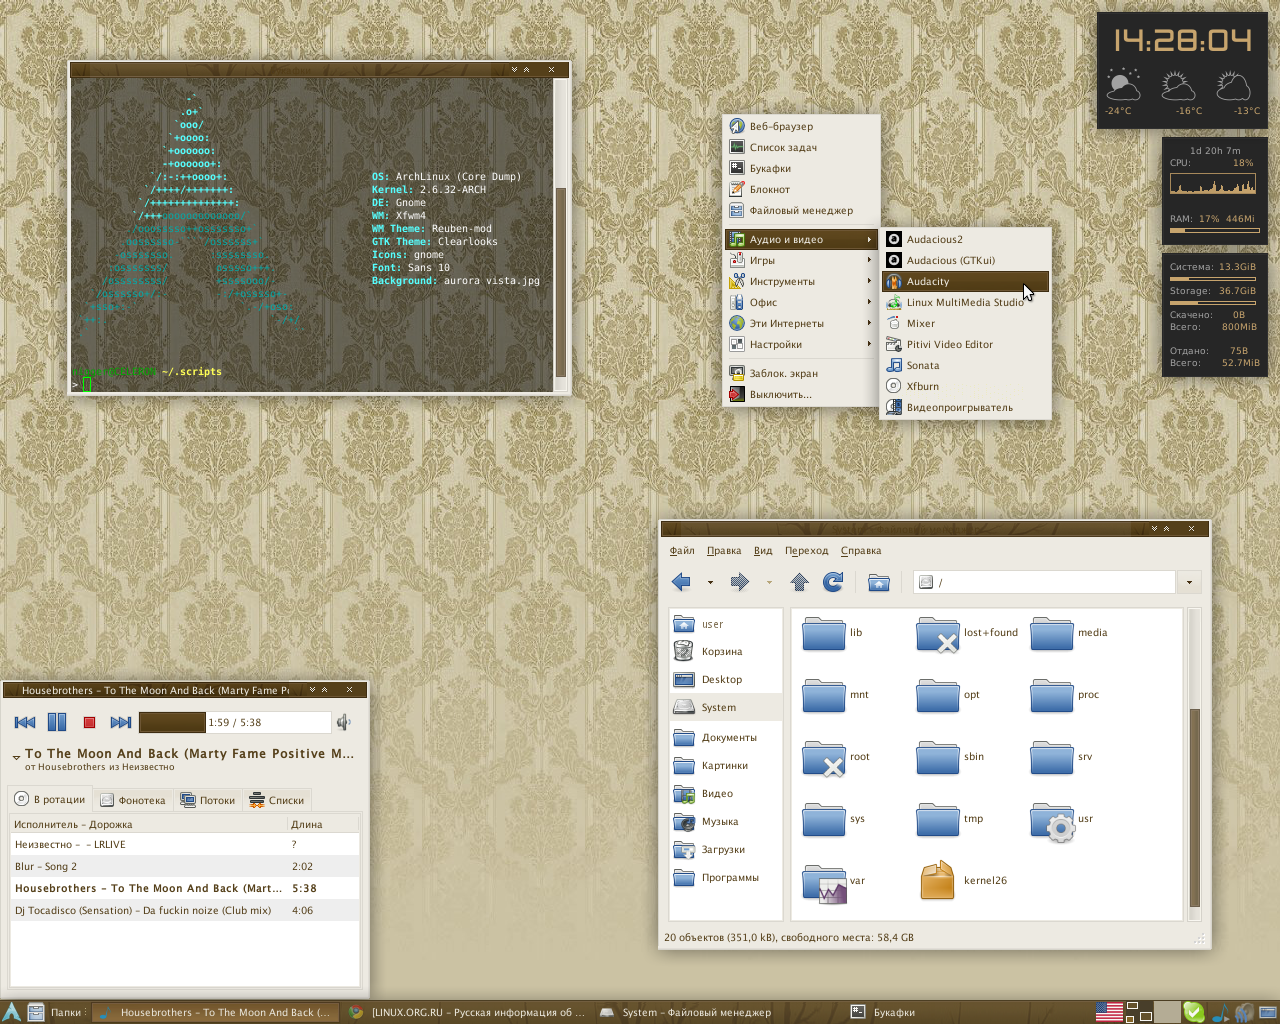The height and width of the screenshot is (1024, 1280).
Task: Open Arch Linux main menu in taskbar
Action: point(11,1012)
